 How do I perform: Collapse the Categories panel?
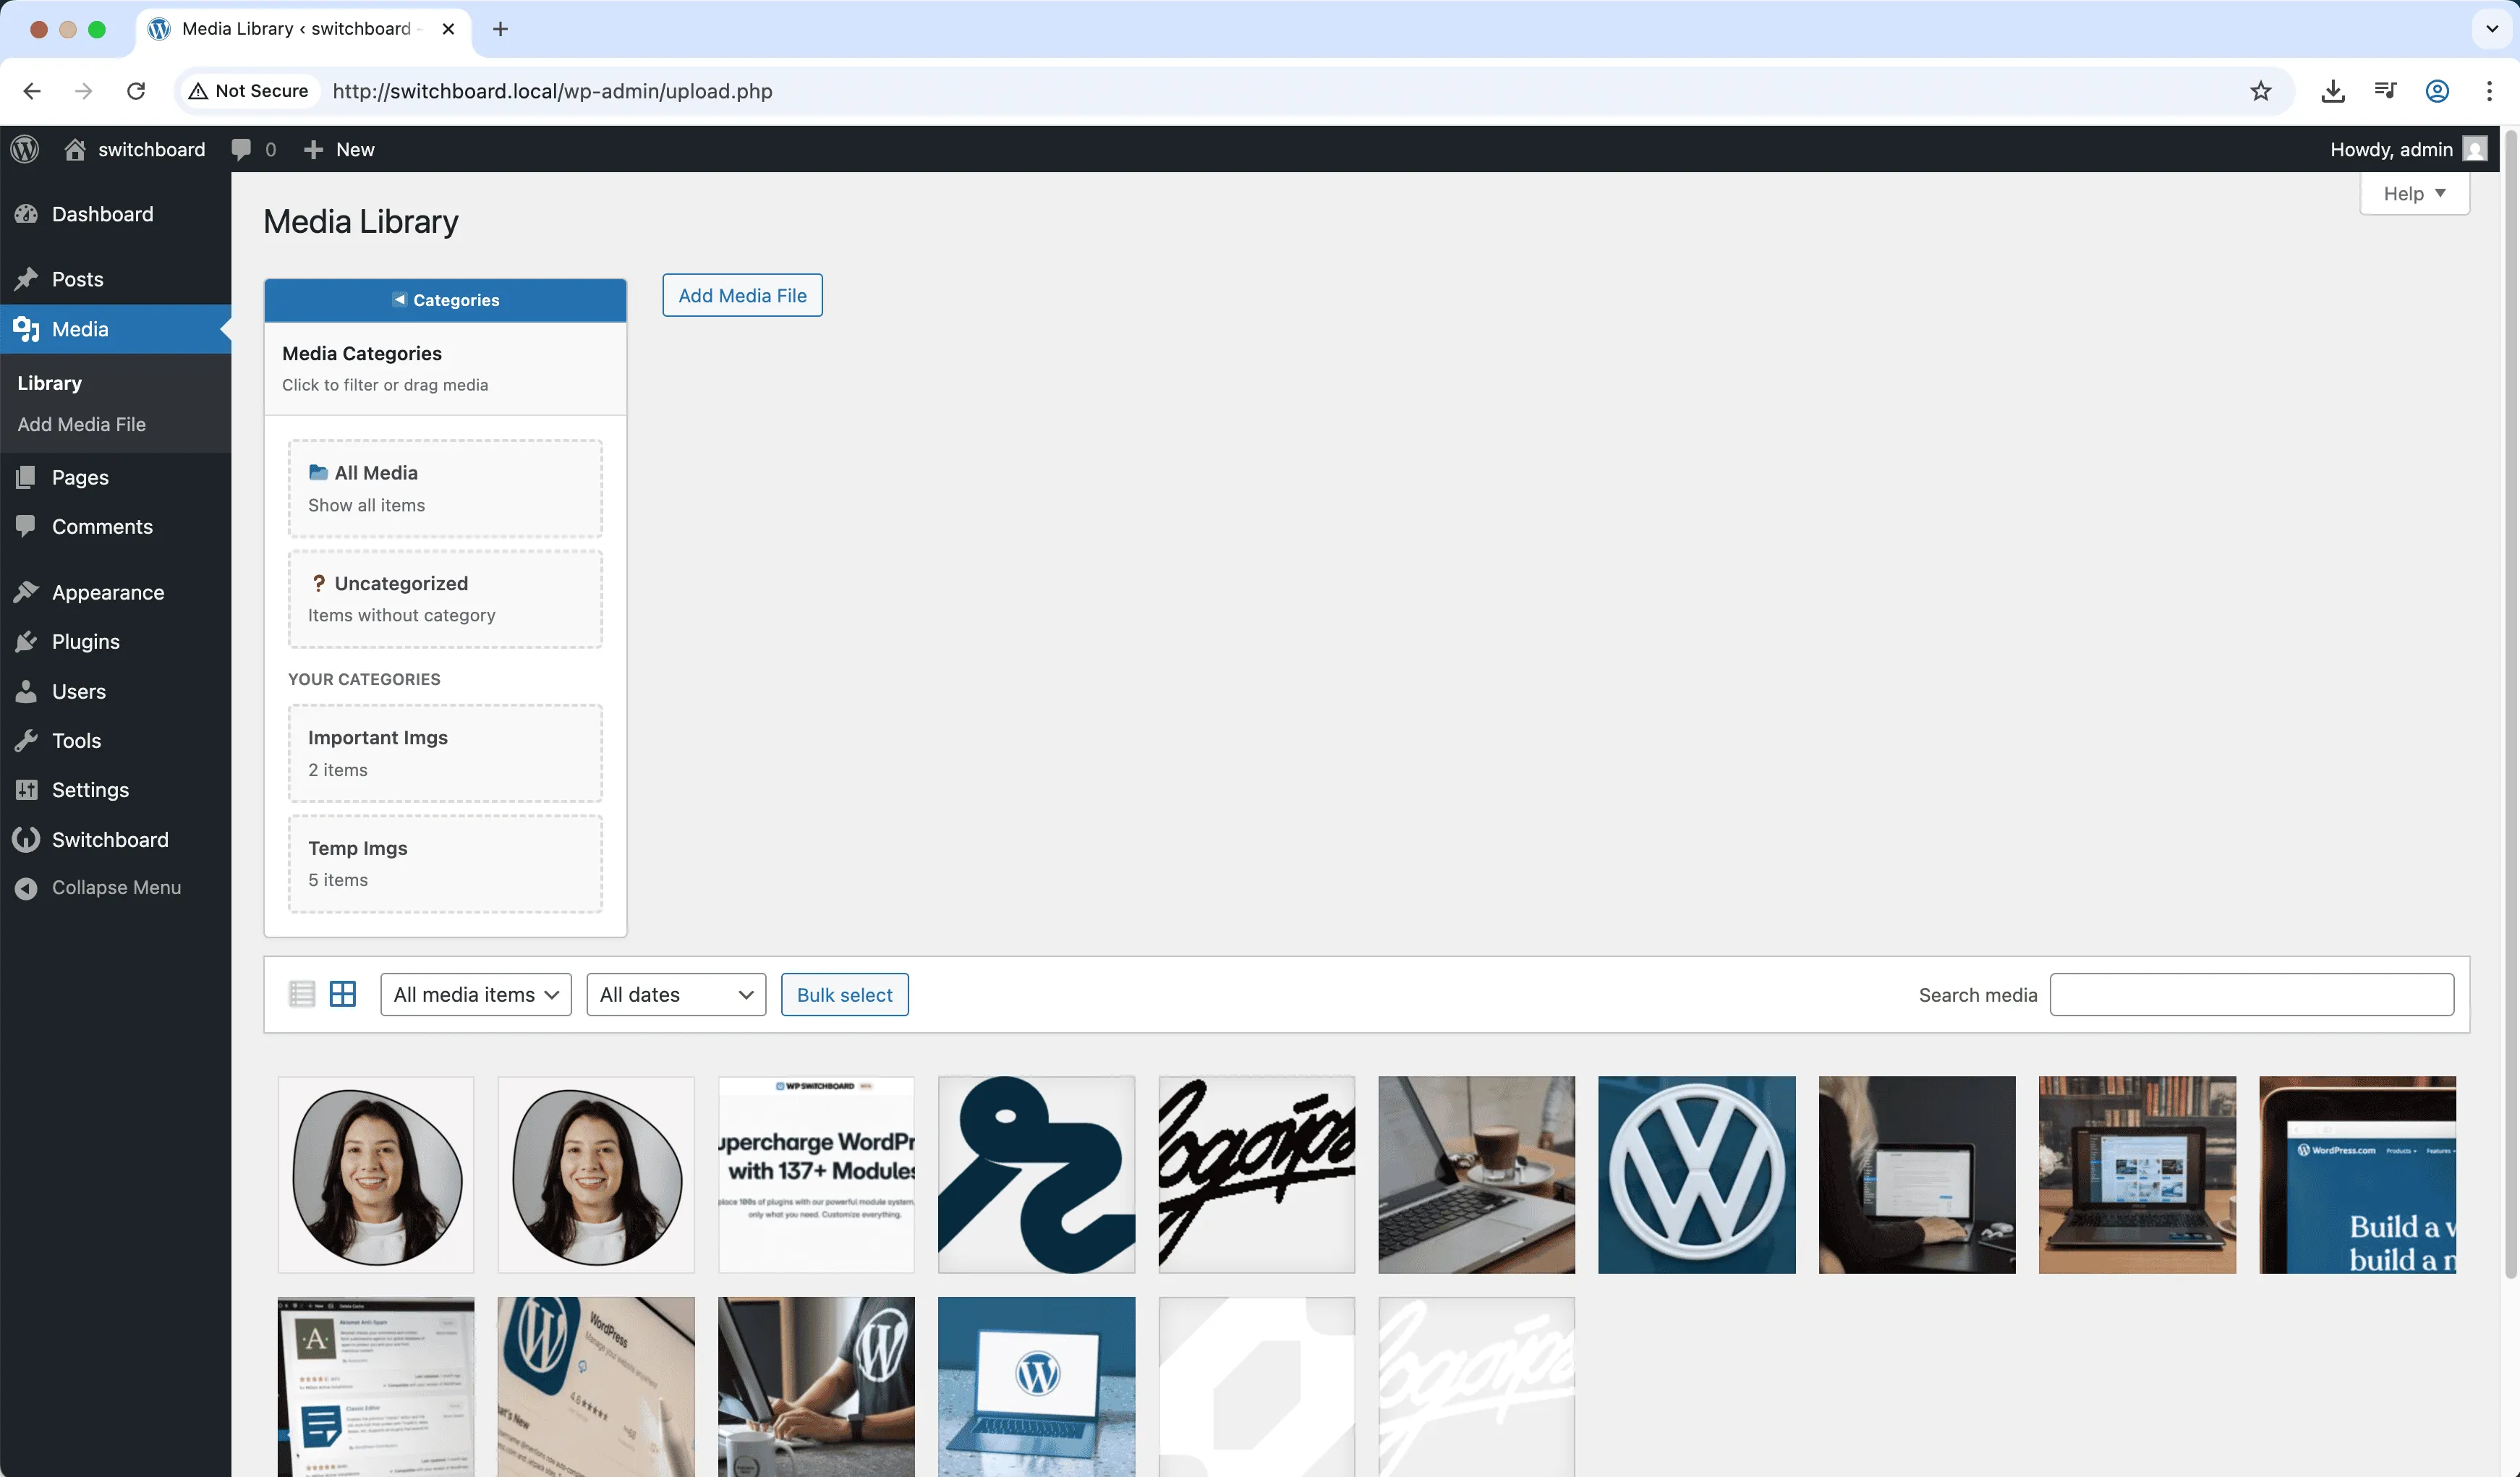(x=445, y=299)
